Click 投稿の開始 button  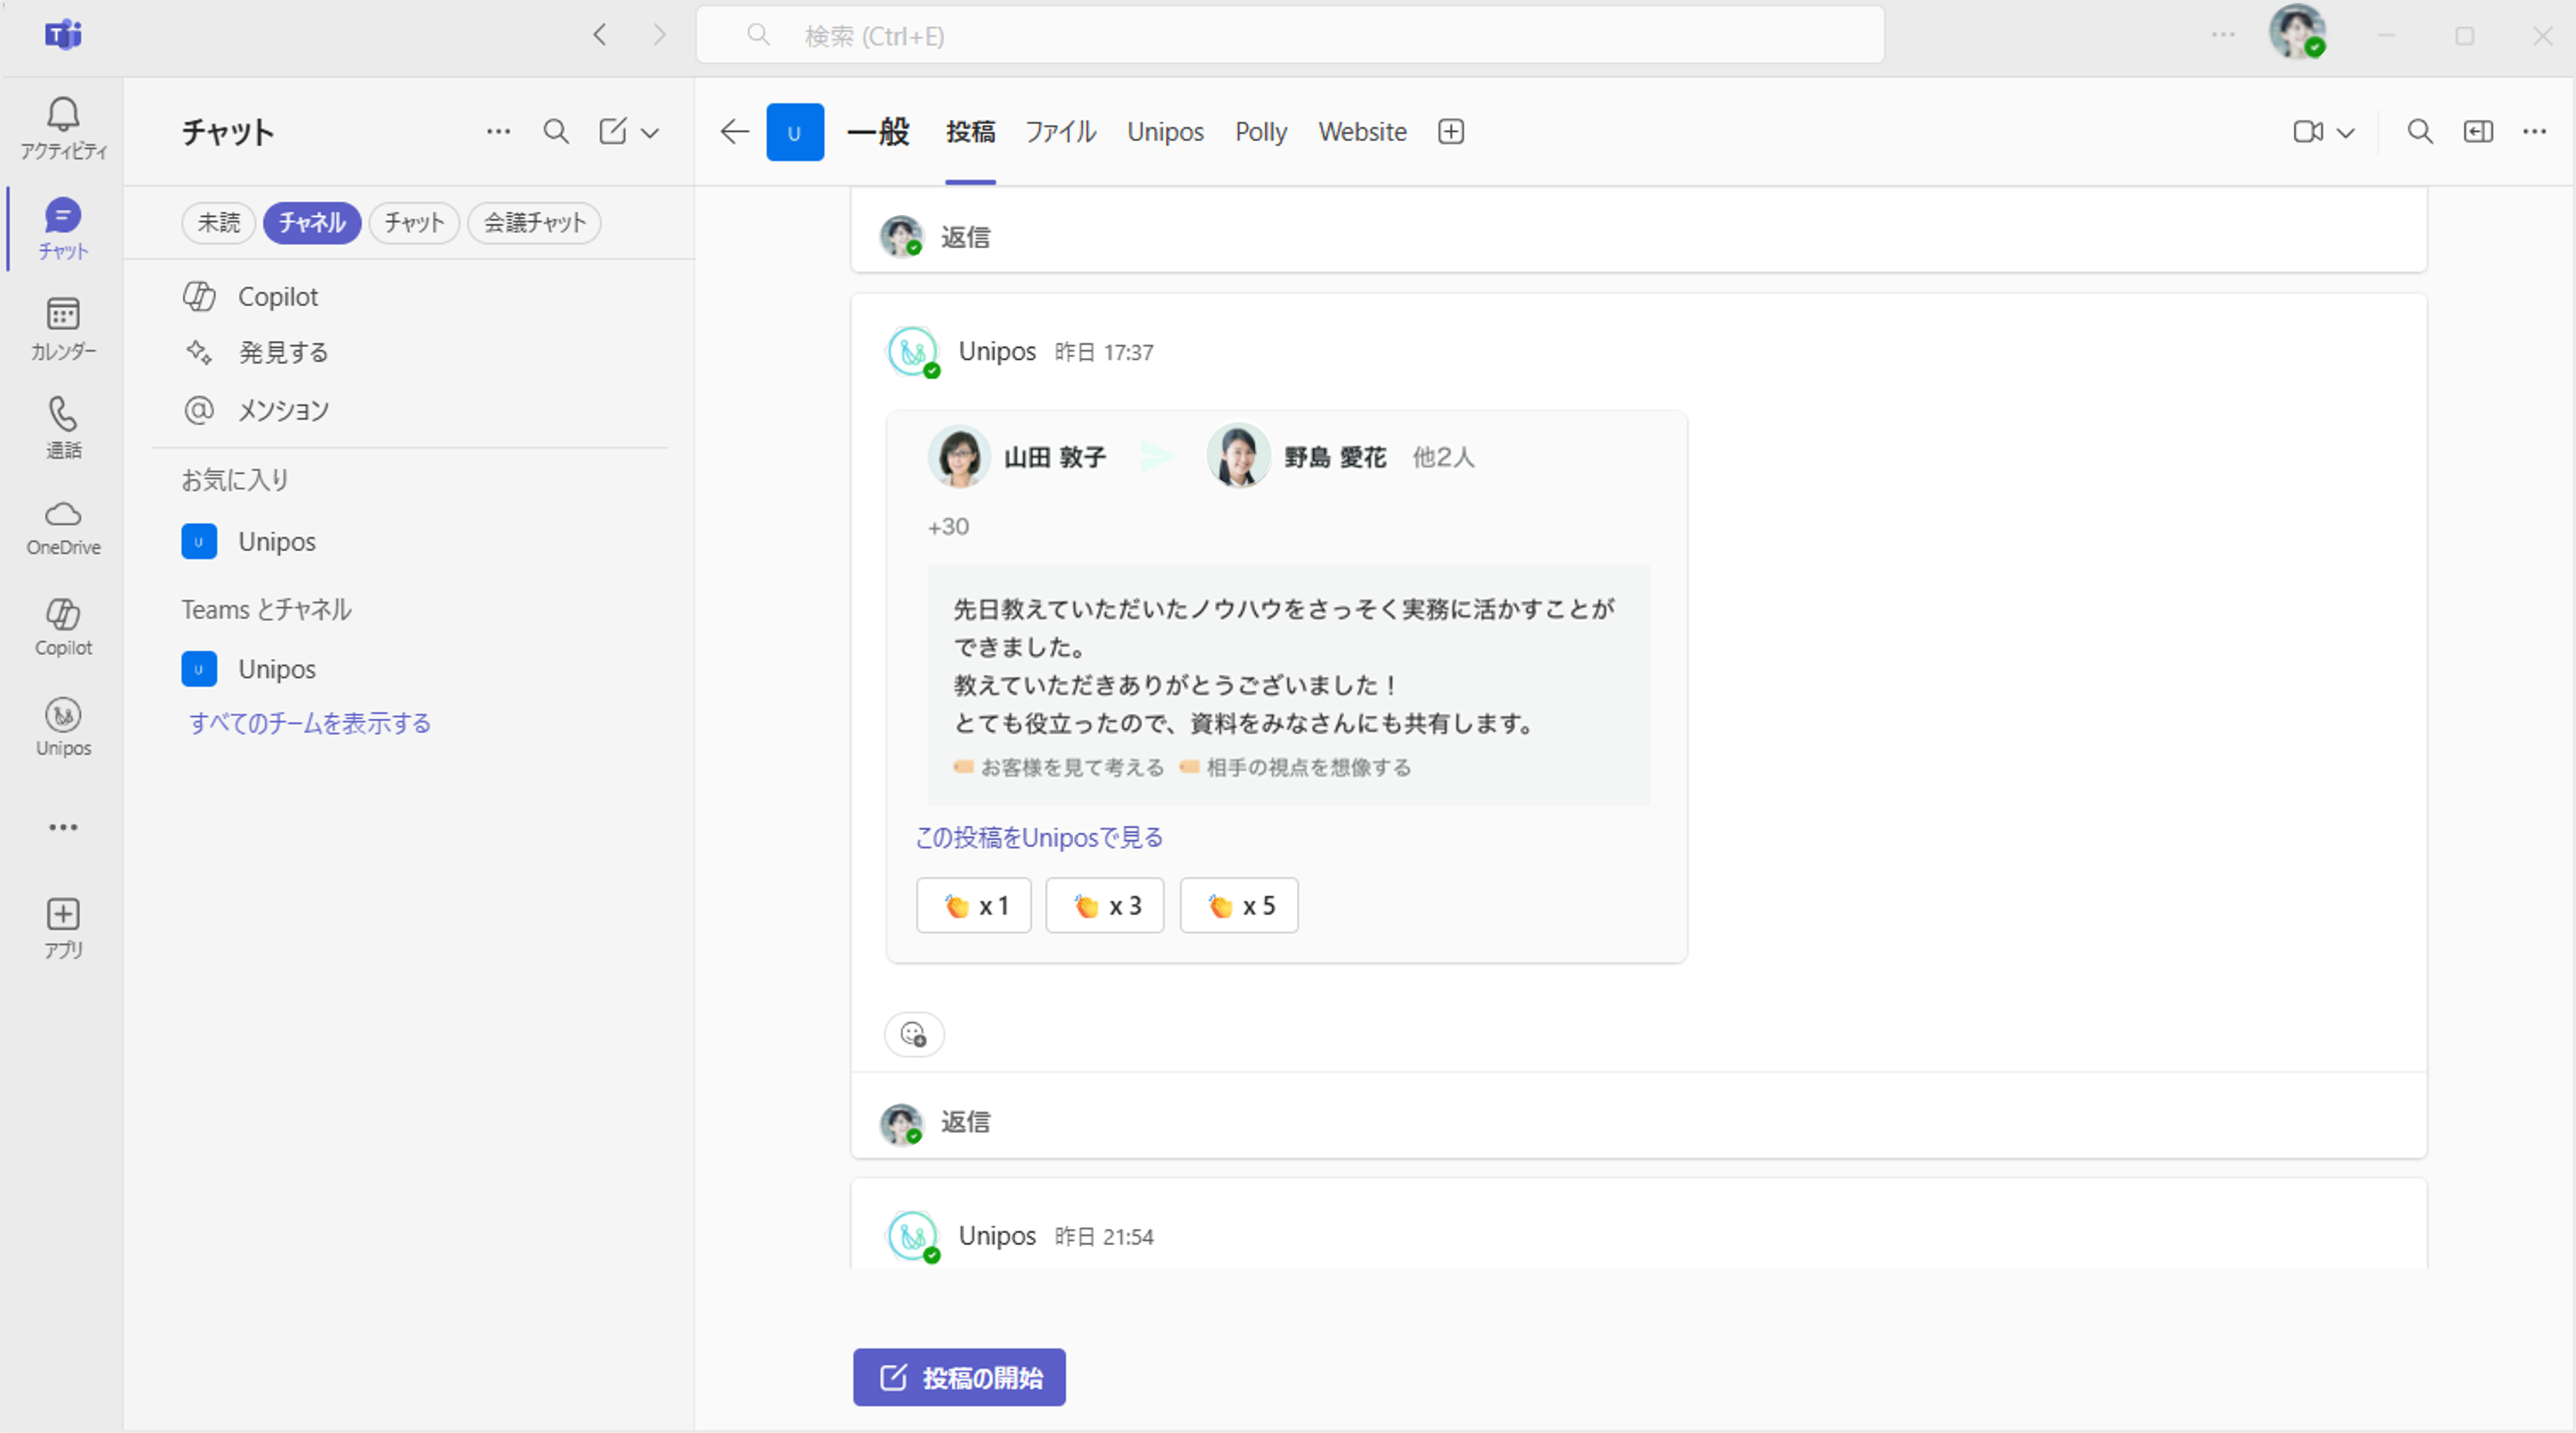pyautogui.click(x=959, y=1377)
